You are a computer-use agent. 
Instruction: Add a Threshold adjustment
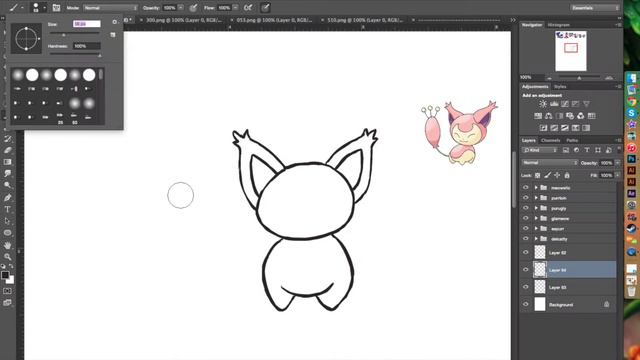click(564, 128)
